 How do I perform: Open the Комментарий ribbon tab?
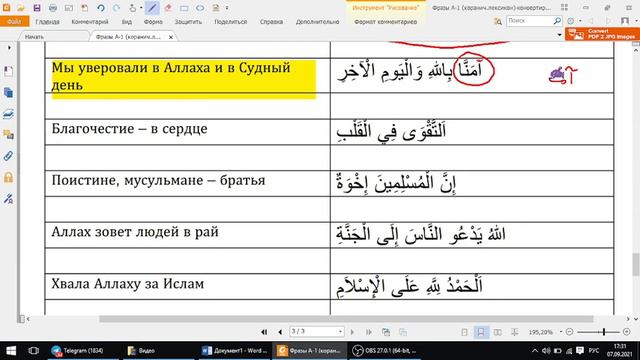(90, 22)
